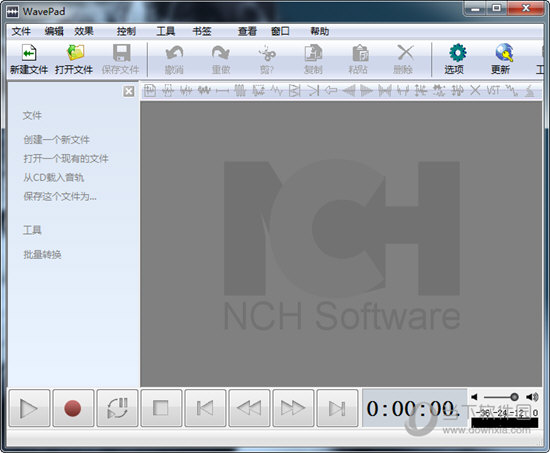The height and width of the screenshot is (453, 550).
Task: Click the Update (更新) globe icon
Action: pyautogui.click(x=504, y=53)
